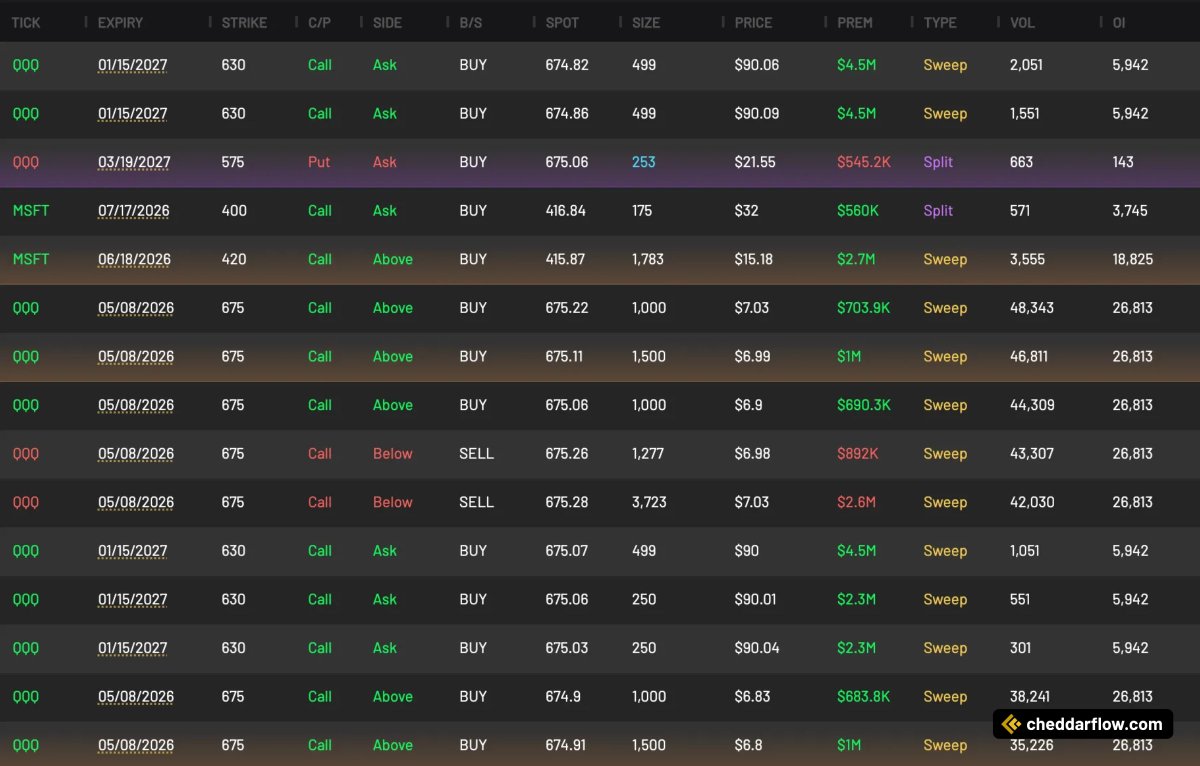Sort by the VOL column header
This screenshot has height=766, width=1200.
[x=1022, y=22]
